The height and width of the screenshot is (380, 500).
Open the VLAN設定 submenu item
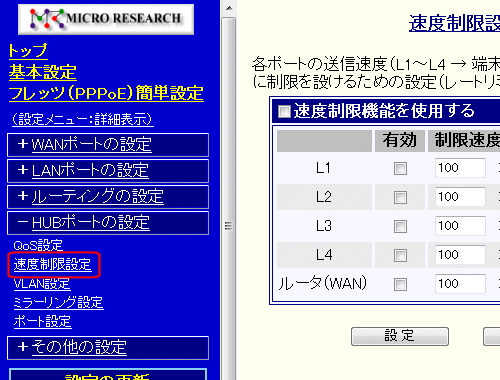tap(42, 284)
